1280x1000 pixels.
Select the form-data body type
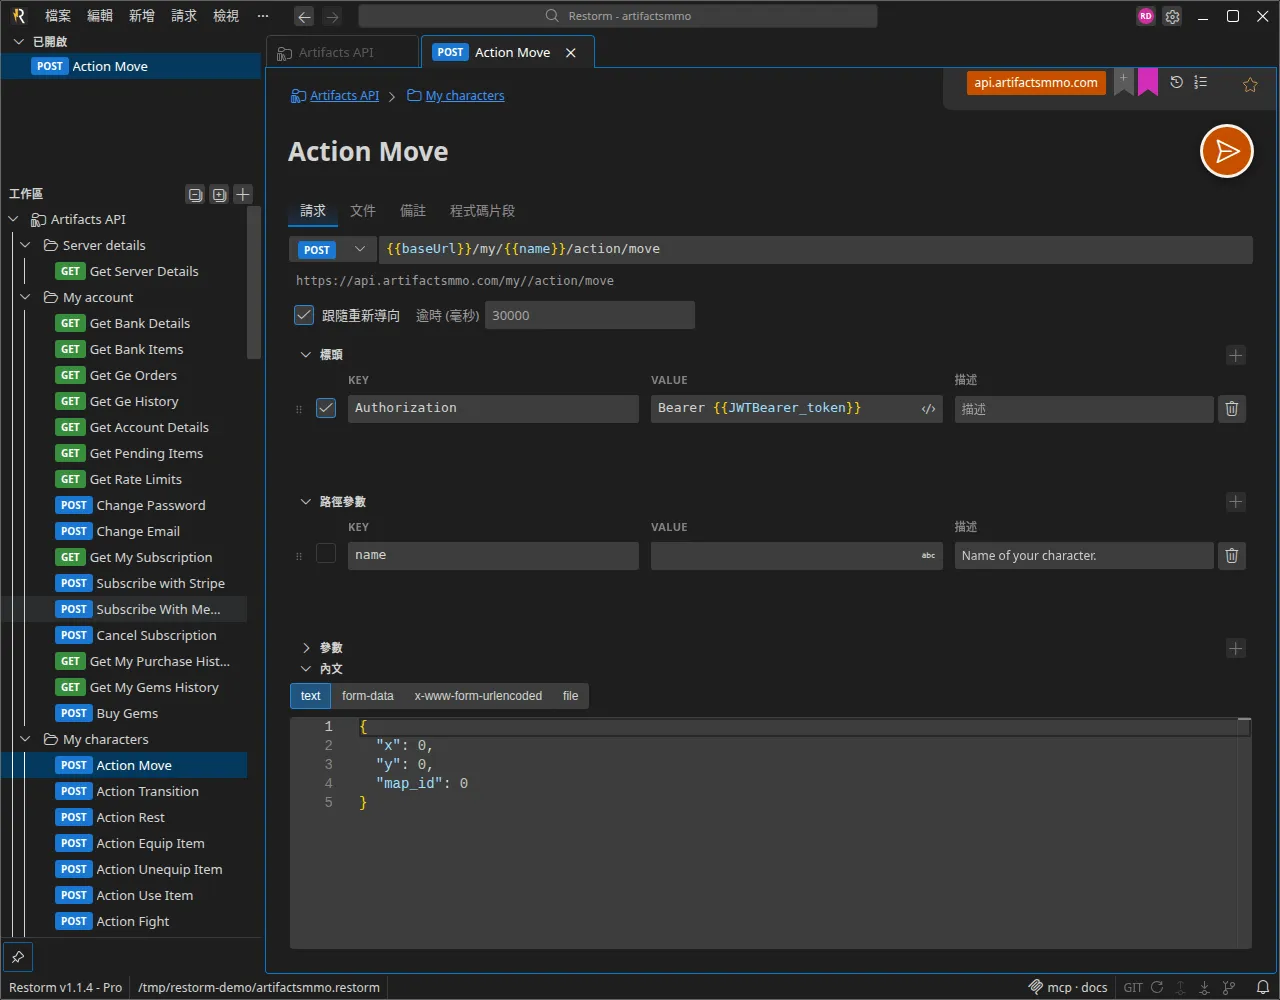click(368, 696)
